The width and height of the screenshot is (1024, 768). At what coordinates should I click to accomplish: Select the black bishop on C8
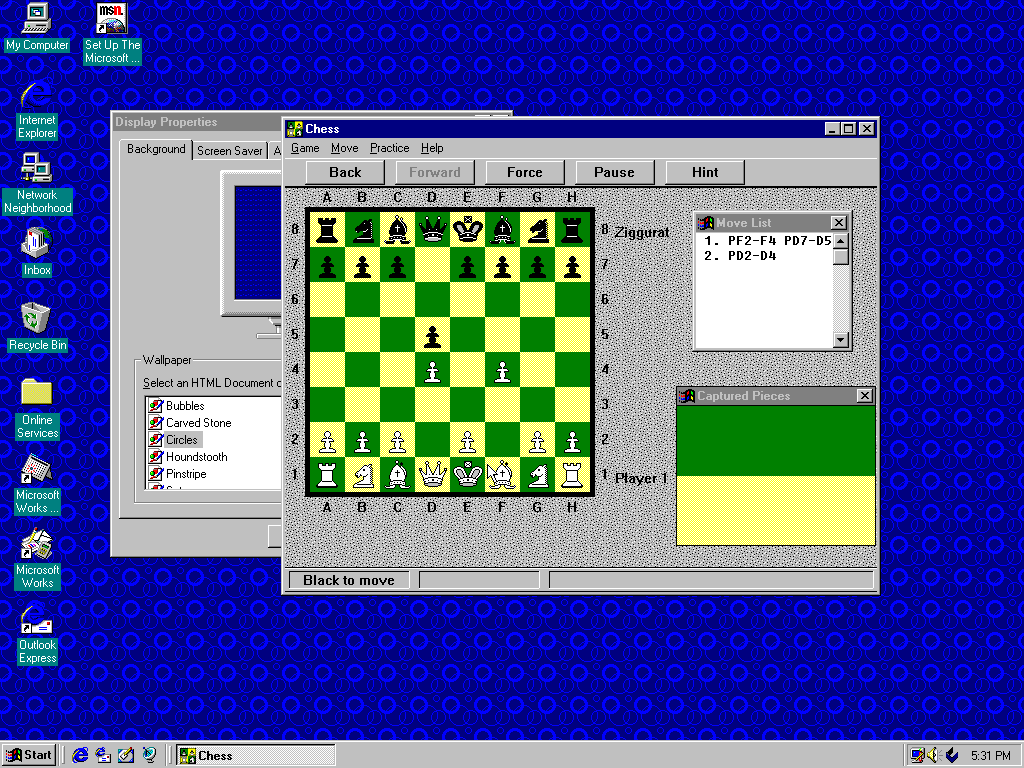coord(398,230)
